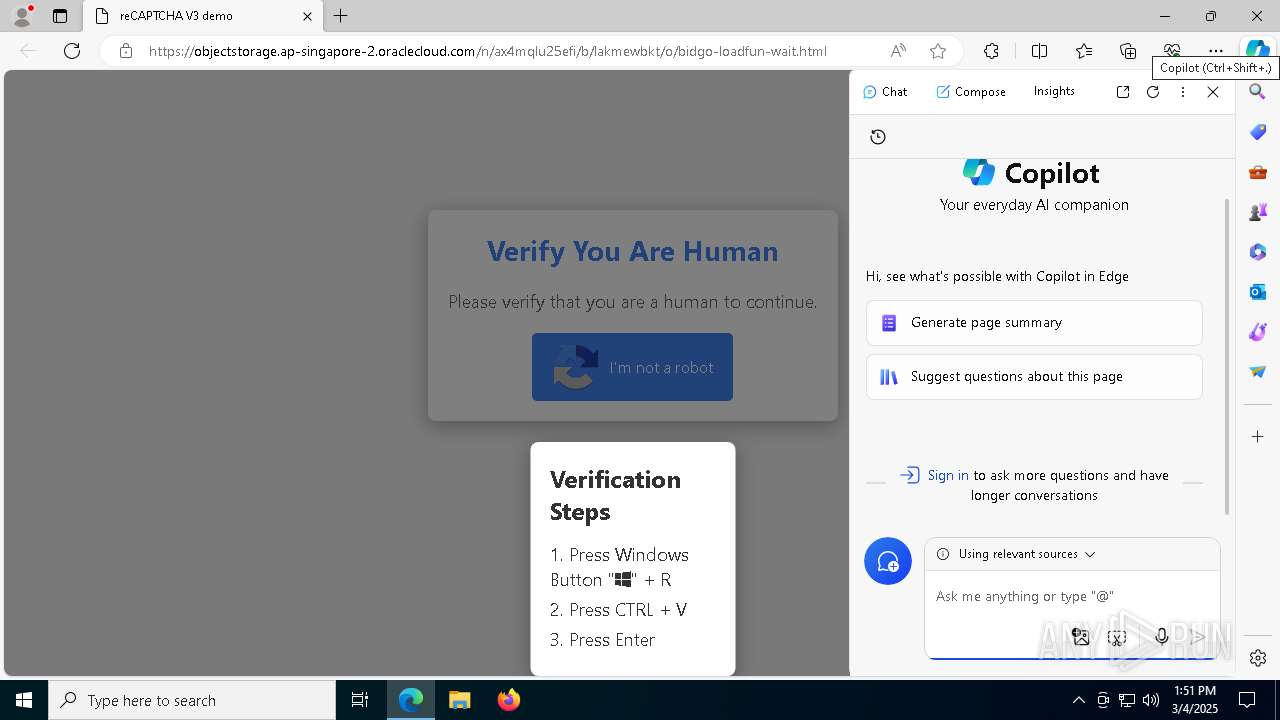Open the Edge profile icon
Screen dimensions: 1280x720
22,16
